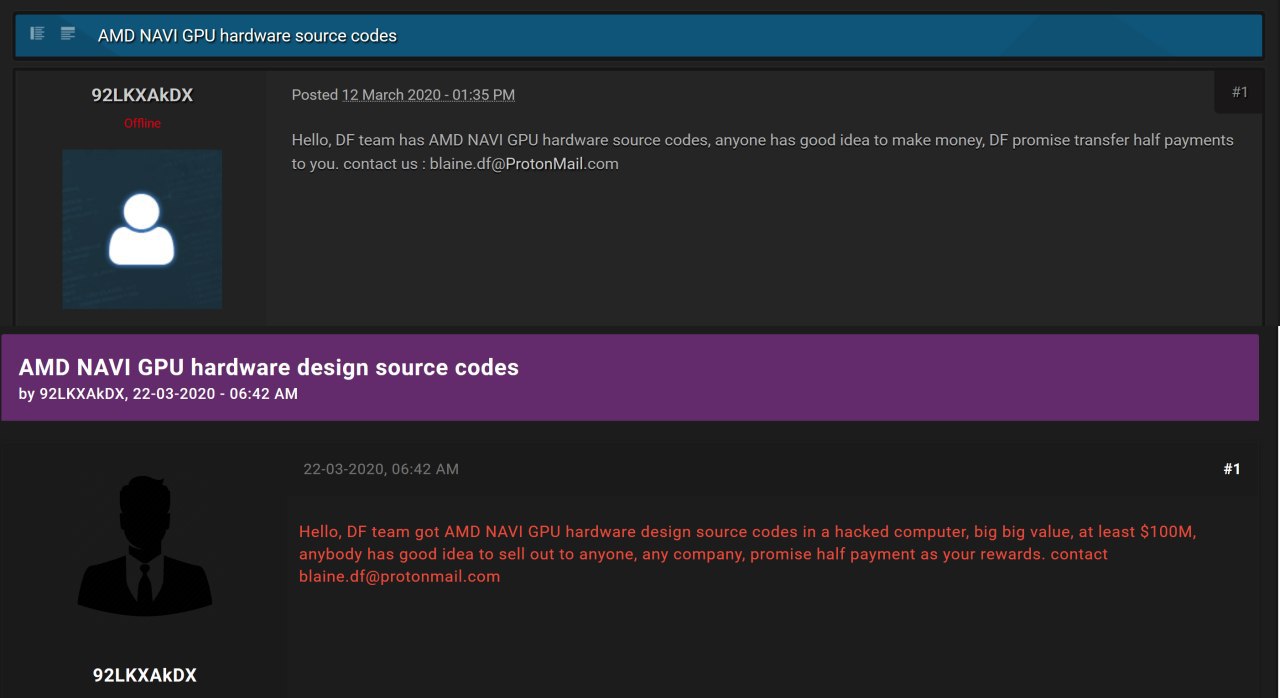Open the #1 permalink of the lower post
This screenshot has width=1280, height=698.
1232,469
